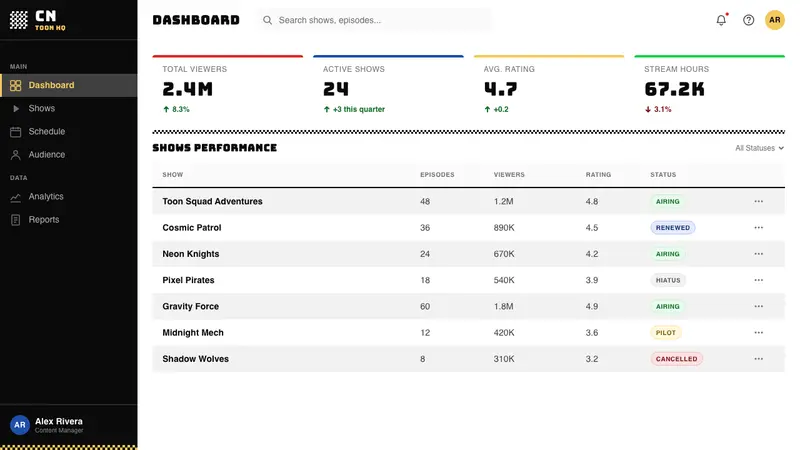The image size is (800, 450).
Task: Click the Active Shows 24 card
Action: 388,88
